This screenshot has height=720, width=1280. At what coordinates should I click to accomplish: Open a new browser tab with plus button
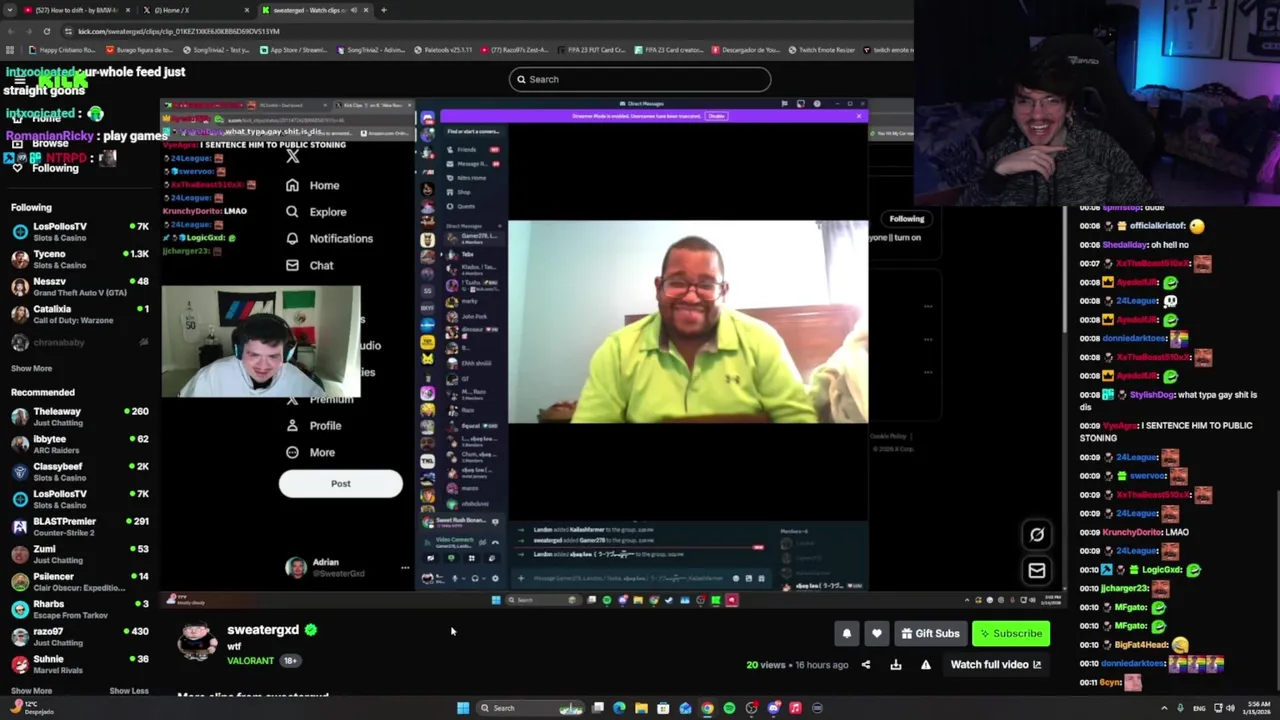(x=385, y=10)
